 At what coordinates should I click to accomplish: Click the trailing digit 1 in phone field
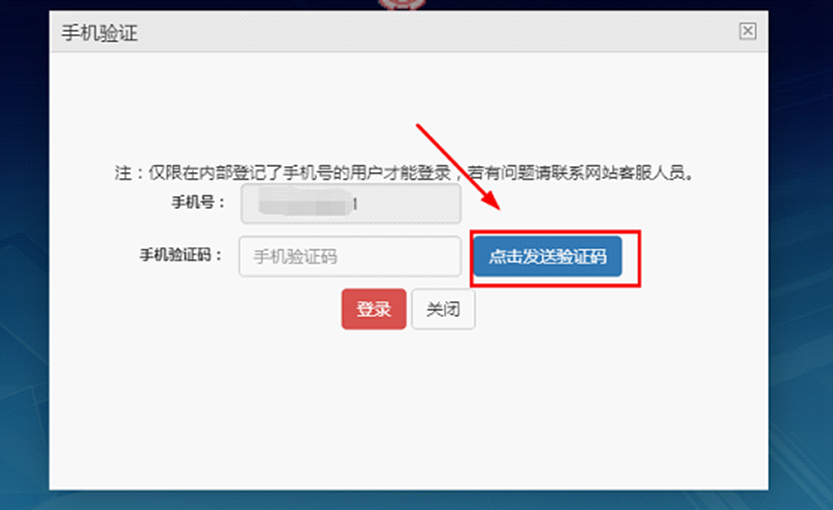pyautogui.click(x=354, y=203)
